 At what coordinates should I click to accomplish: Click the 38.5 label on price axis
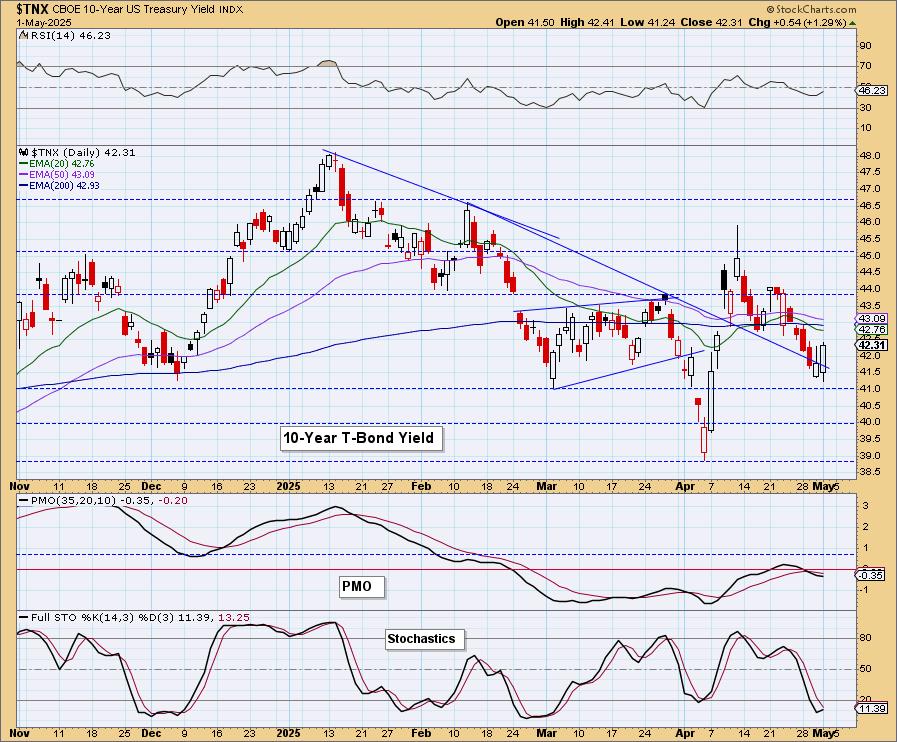tap(872, 472)
